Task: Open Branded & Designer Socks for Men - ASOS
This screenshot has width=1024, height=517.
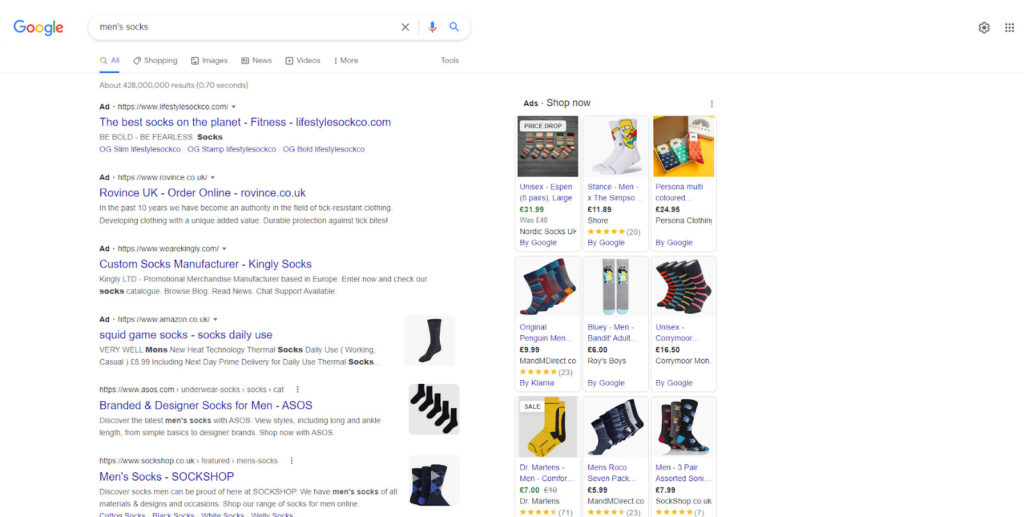Action: [206, 405]
